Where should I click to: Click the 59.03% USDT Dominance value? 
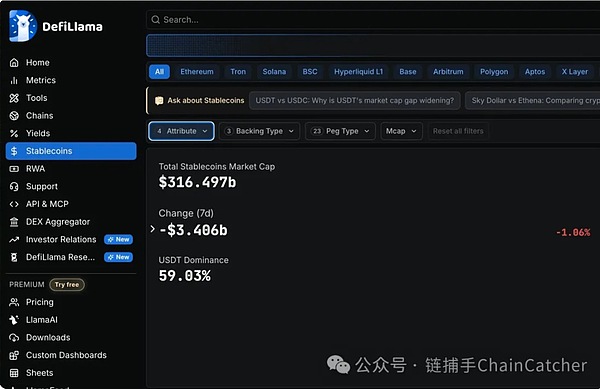[185, 276]
